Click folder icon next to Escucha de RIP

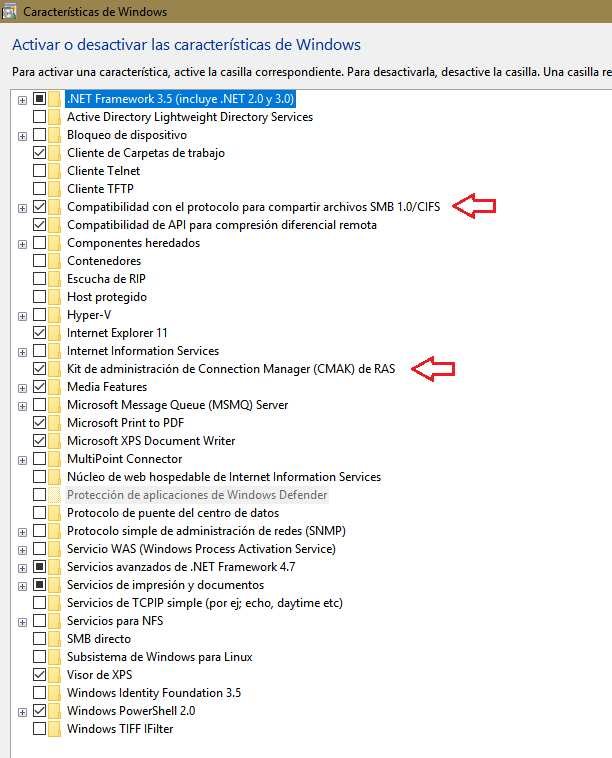click(x=55, y=279)
